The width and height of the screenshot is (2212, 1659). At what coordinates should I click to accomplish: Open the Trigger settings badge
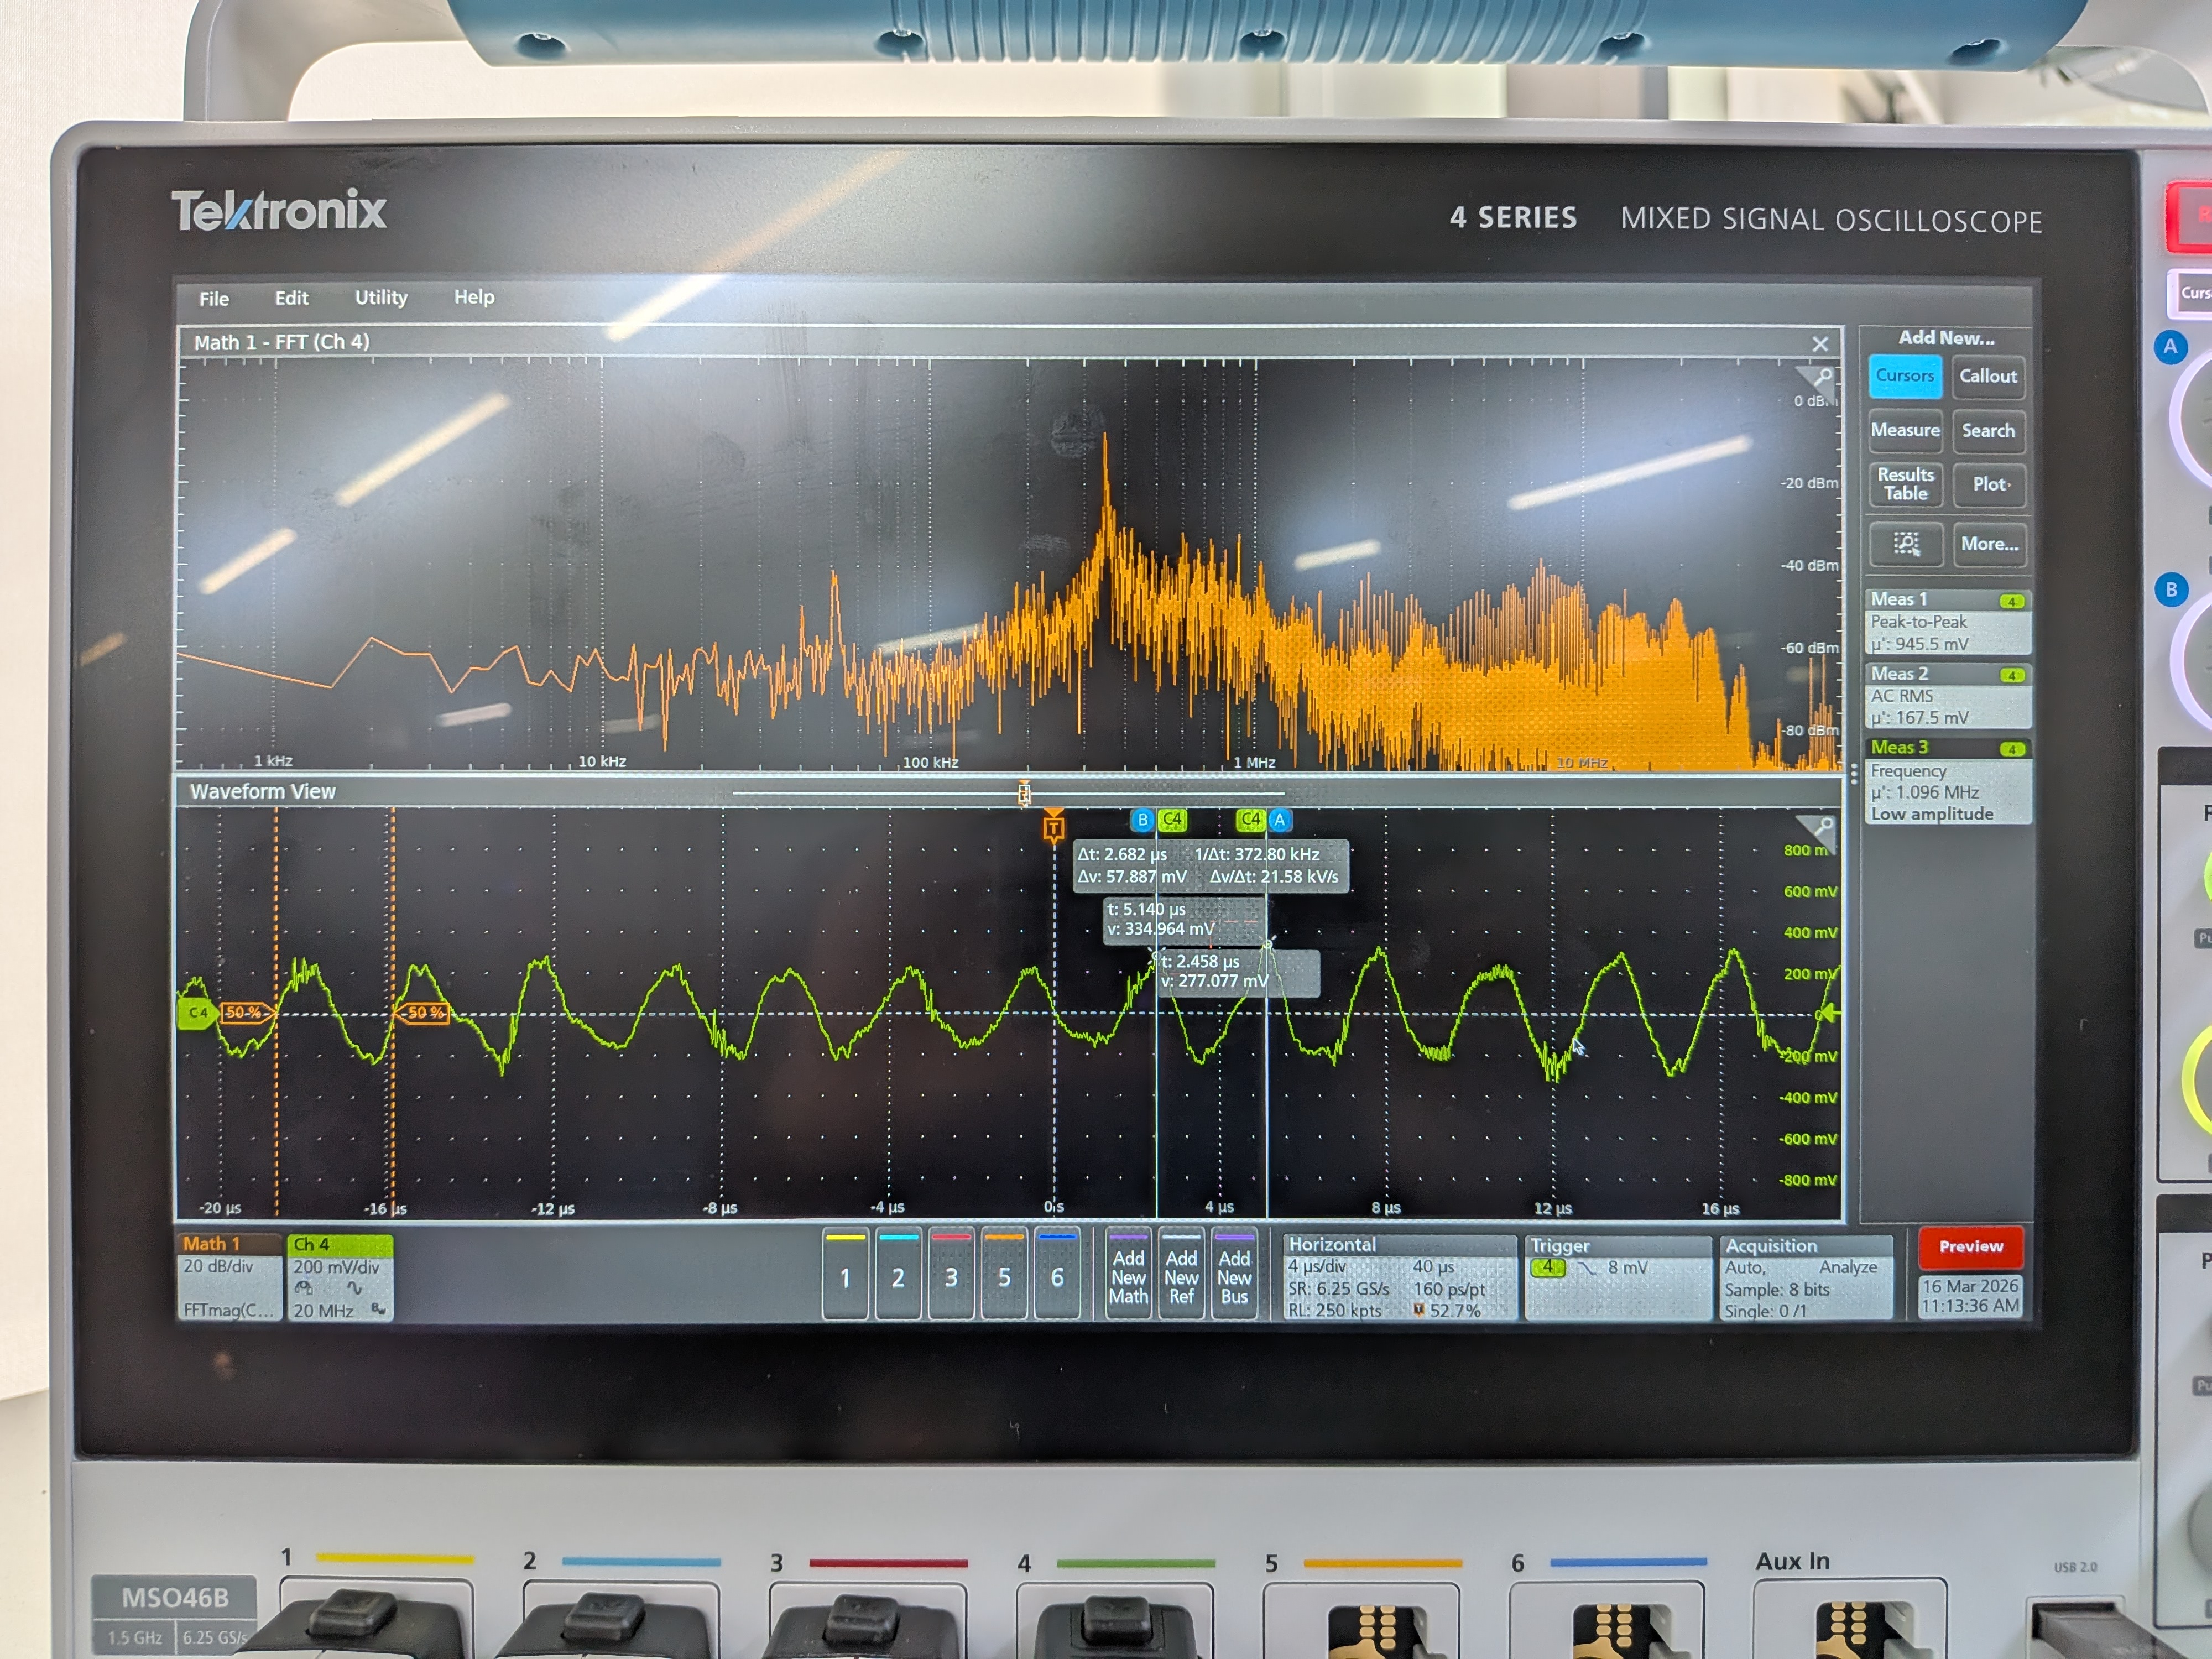tap(1618, 1278)
